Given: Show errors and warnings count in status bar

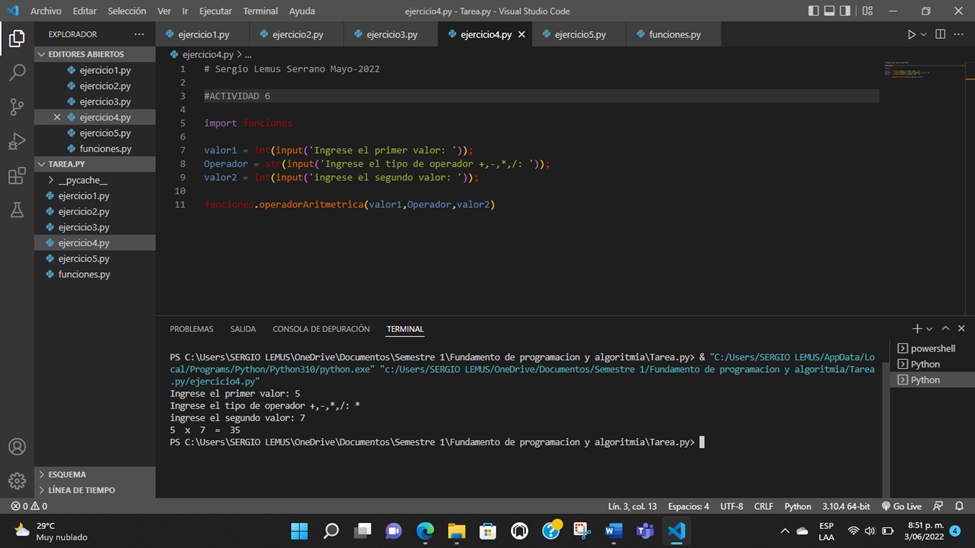Looking at the screenshot, I should 29,506.
